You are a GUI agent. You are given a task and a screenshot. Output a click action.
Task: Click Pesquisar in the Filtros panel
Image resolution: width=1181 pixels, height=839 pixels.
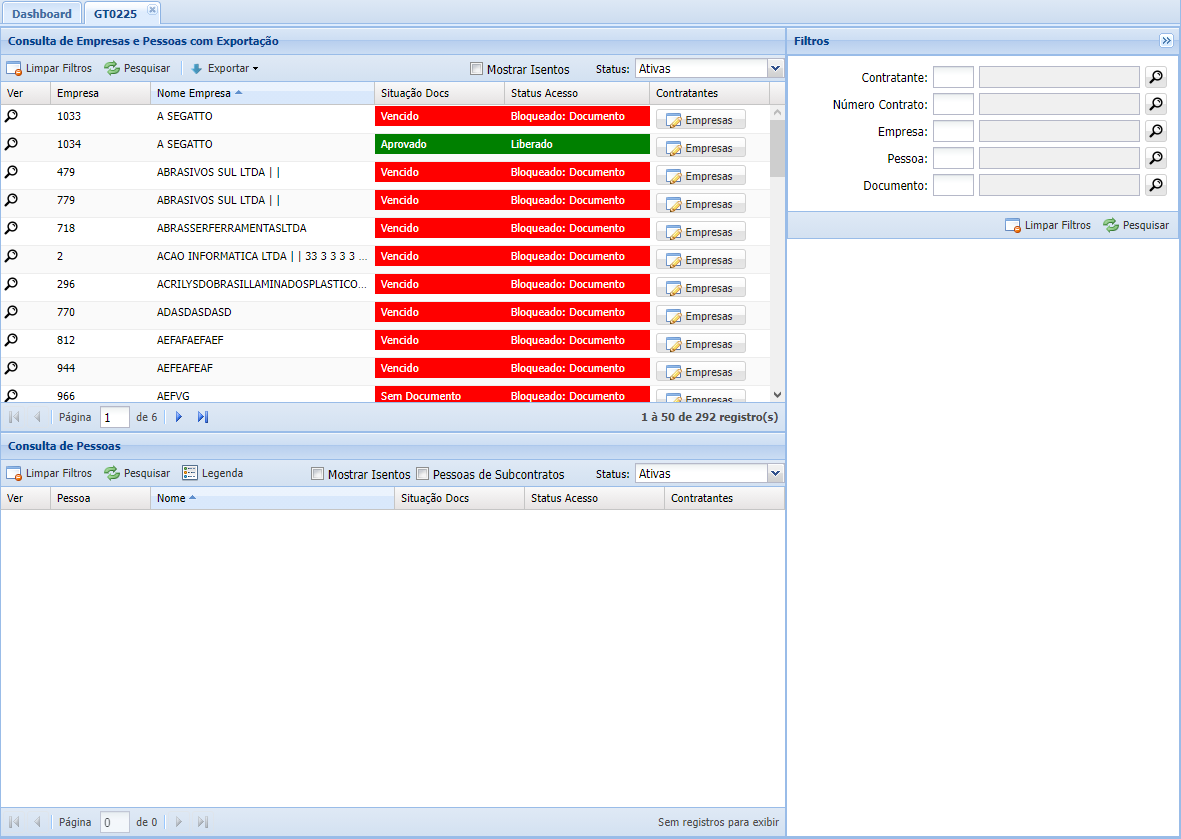coord(1136,225)
